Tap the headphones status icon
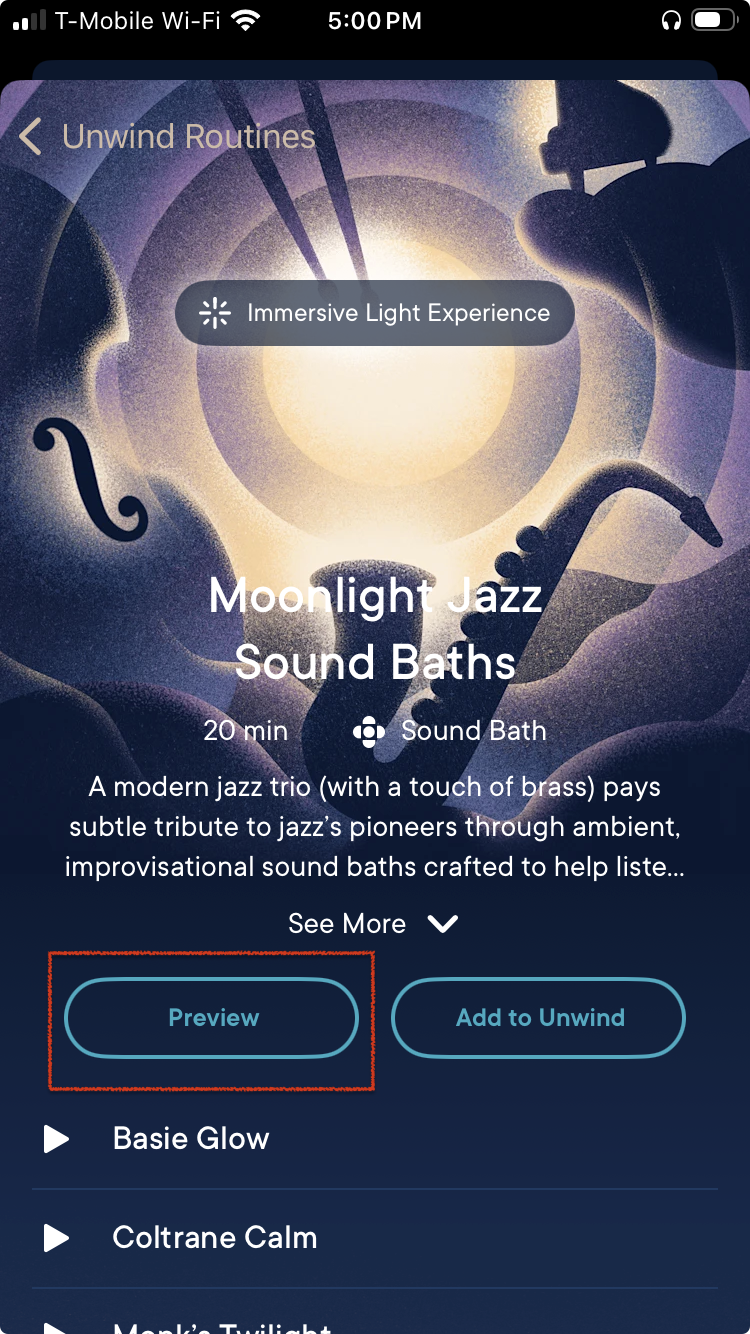 (x=671, y=20)
